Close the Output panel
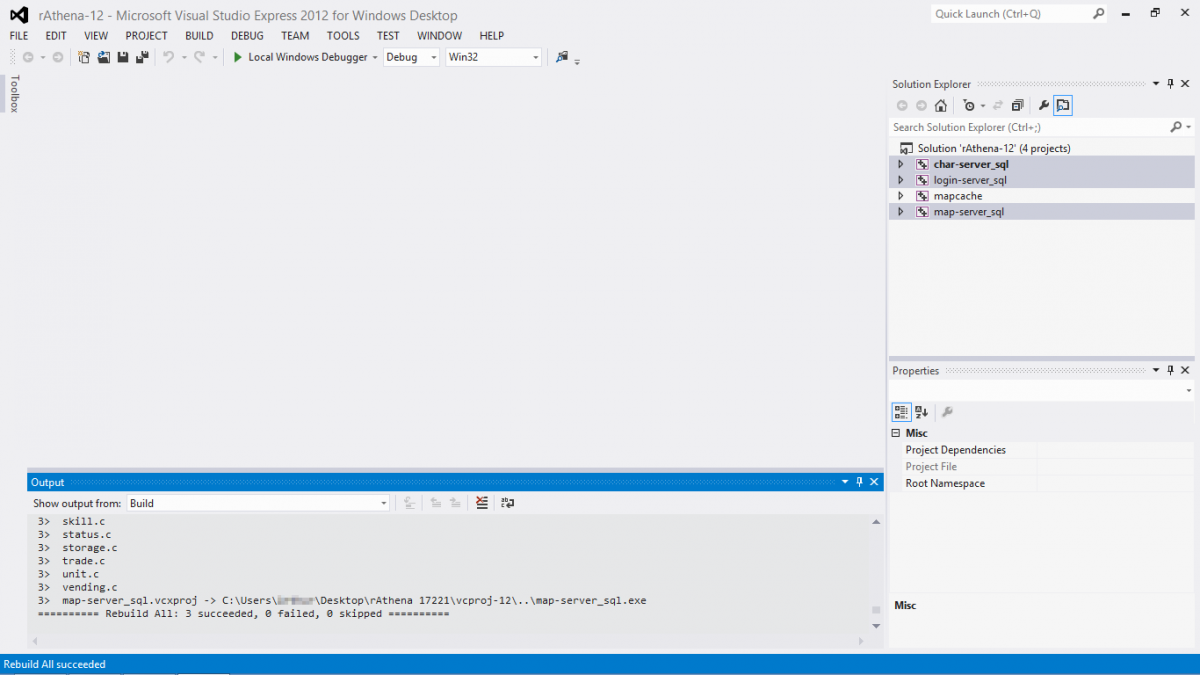This screenshot has height=675, width=1200. (874, 482)
